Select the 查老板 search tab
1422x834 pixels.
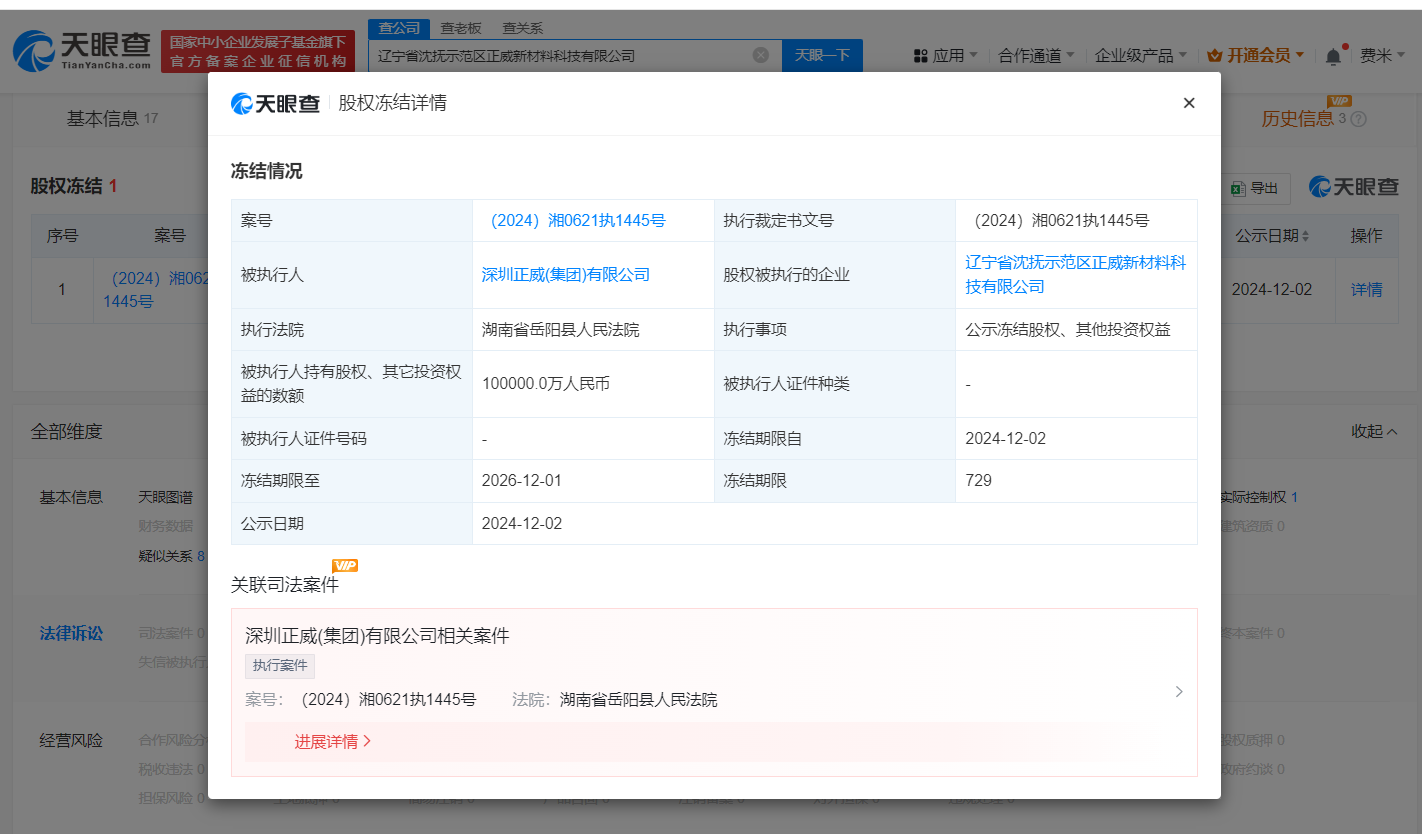461,28
